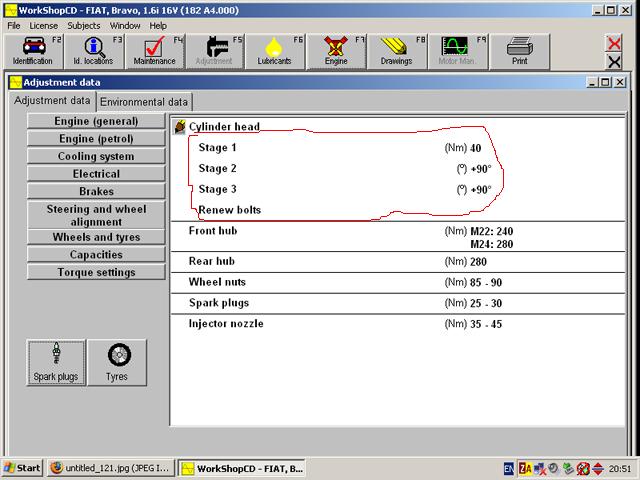Screen dimensions: 640x480
Task: Open the Drawings toolbar icon
Action: (x=396, y=50)
